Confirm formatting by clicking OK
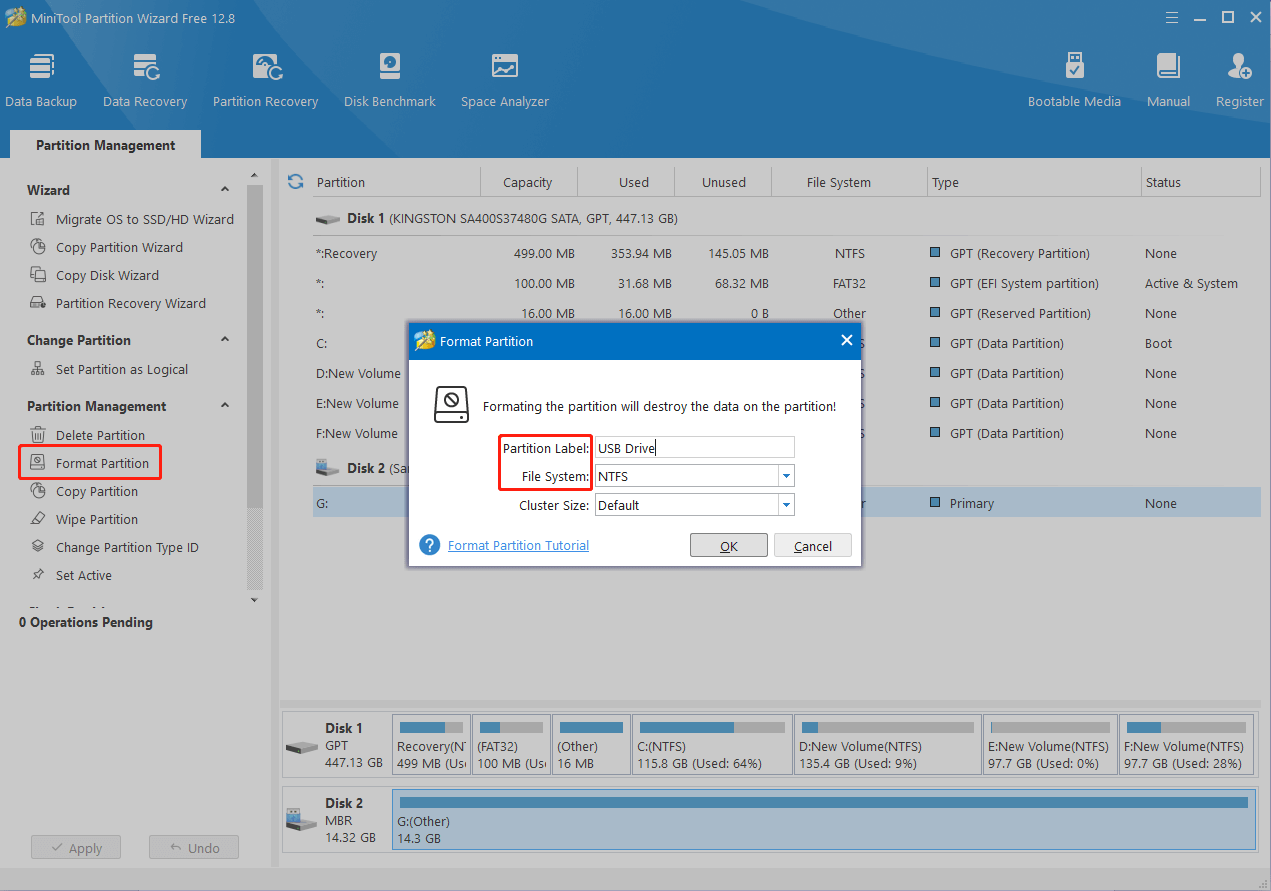1271x891 pixels. pyautogui.click(x=728, y=545)
